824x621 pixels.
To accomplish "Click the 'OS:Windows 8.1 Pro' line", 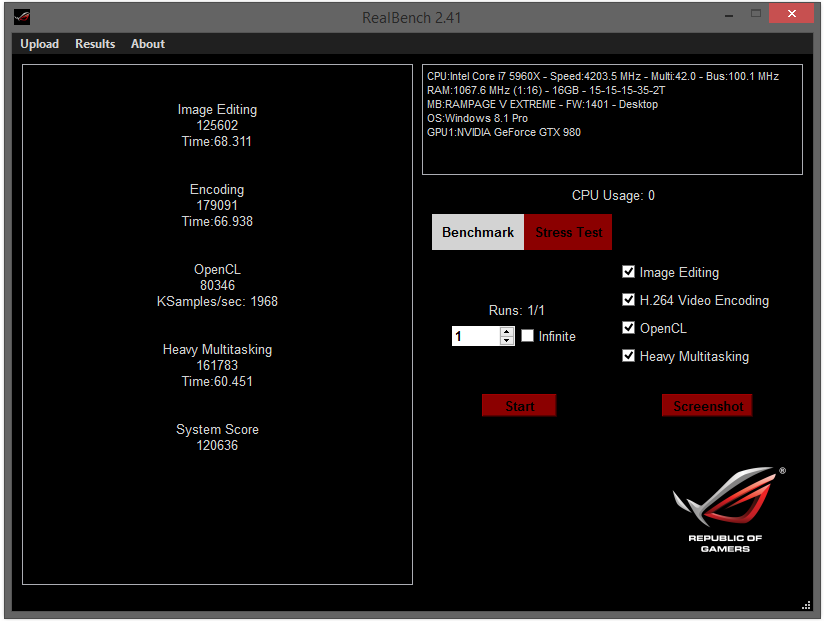I will pos(477,118).
